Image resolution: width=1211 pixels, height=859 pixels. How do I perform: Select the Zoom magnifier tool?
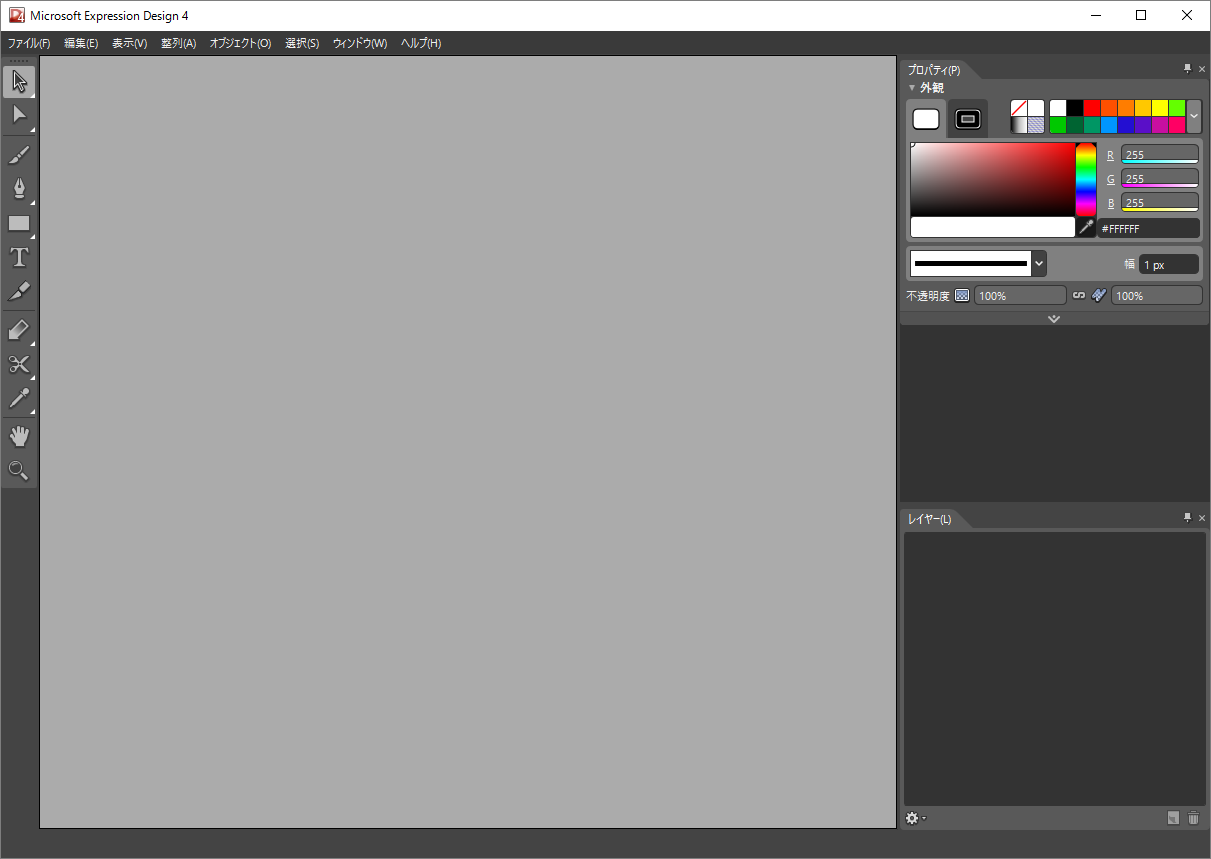(x=19, y=470)
